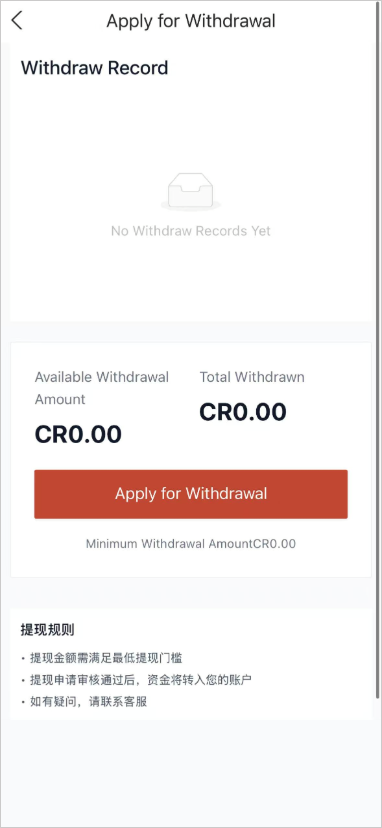Click the 请联系客服 contact support rule
Image resolution: width=382 pixels, height=828 pixels.
click(x=88, y=702)
